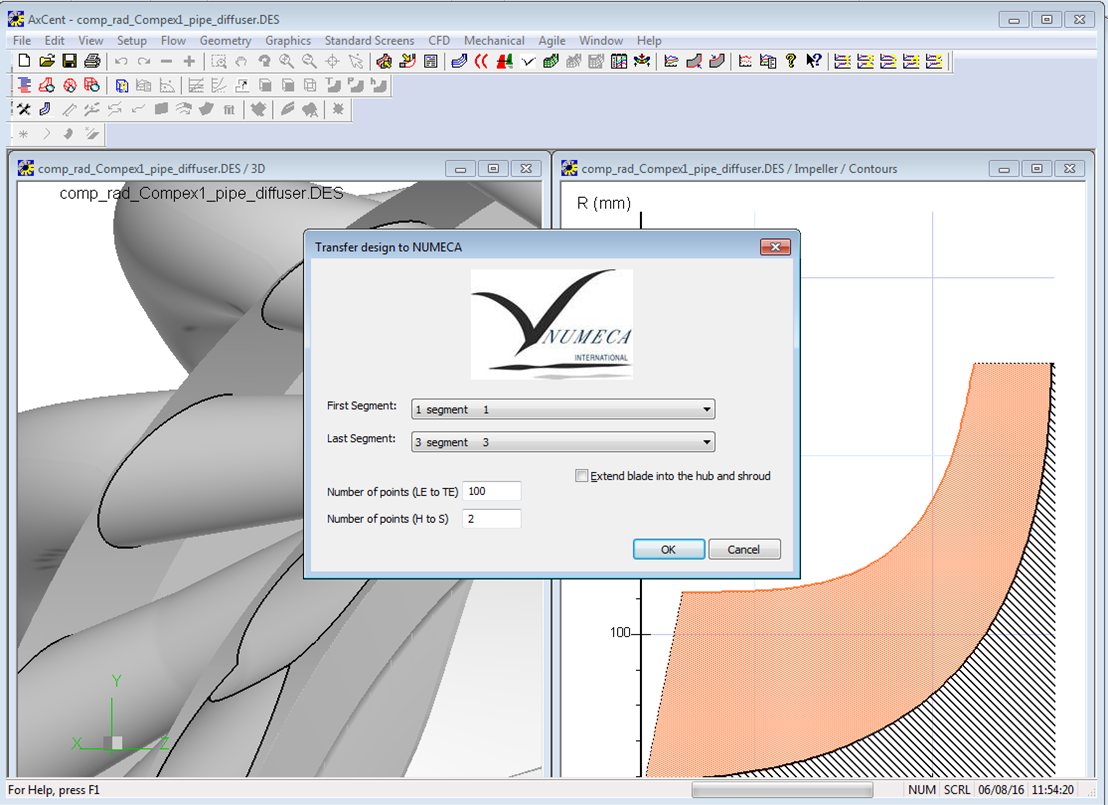Click the Open folder toolbar icon
Viewport: 1108px width, 805px height.
coord(47,62)
